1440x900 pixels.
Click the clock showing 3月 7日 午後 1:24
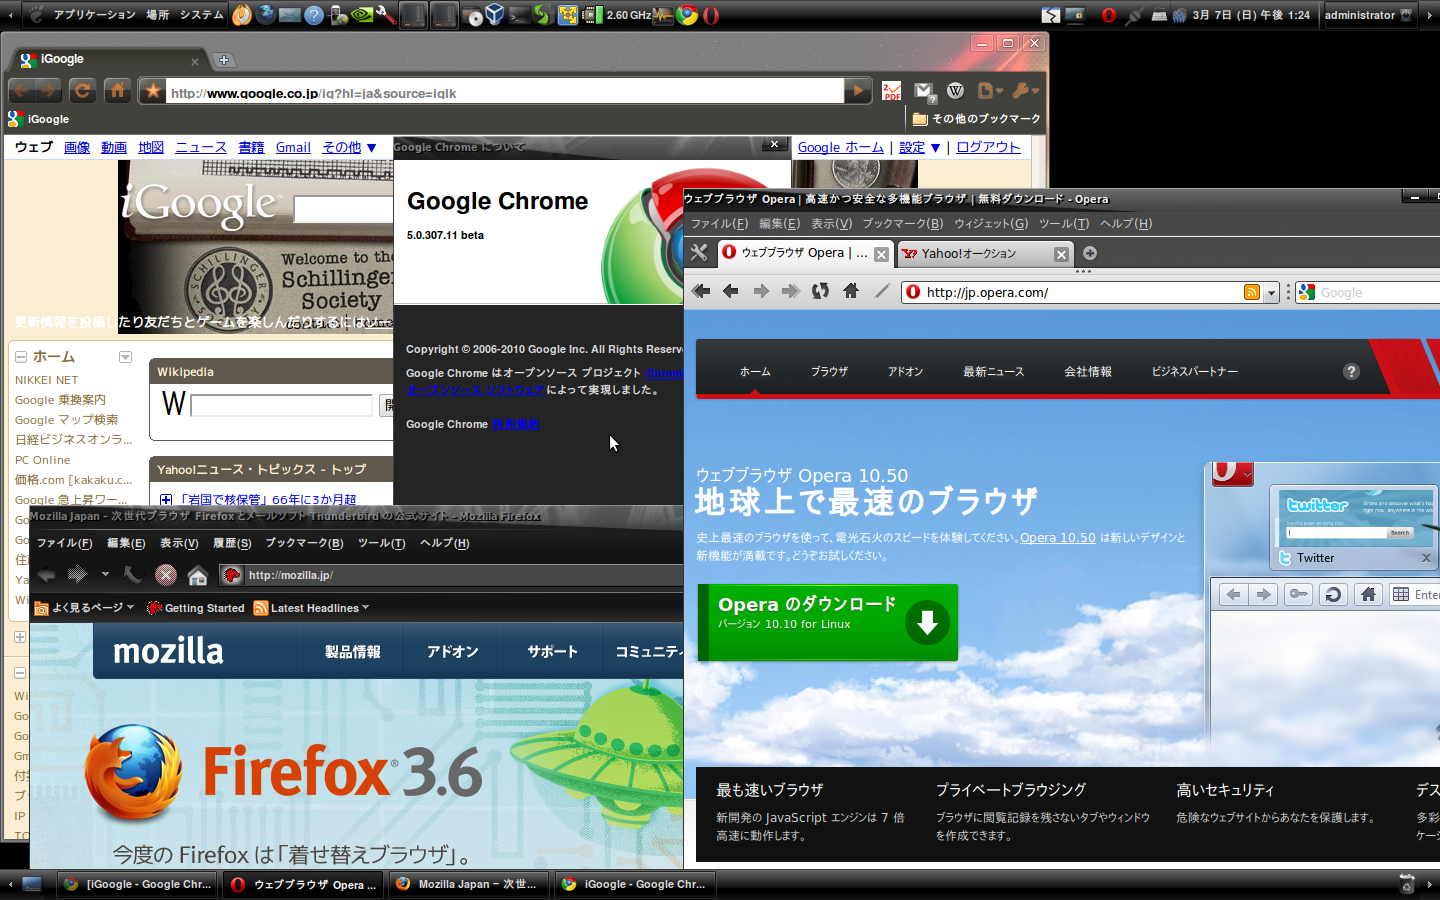1251,15
